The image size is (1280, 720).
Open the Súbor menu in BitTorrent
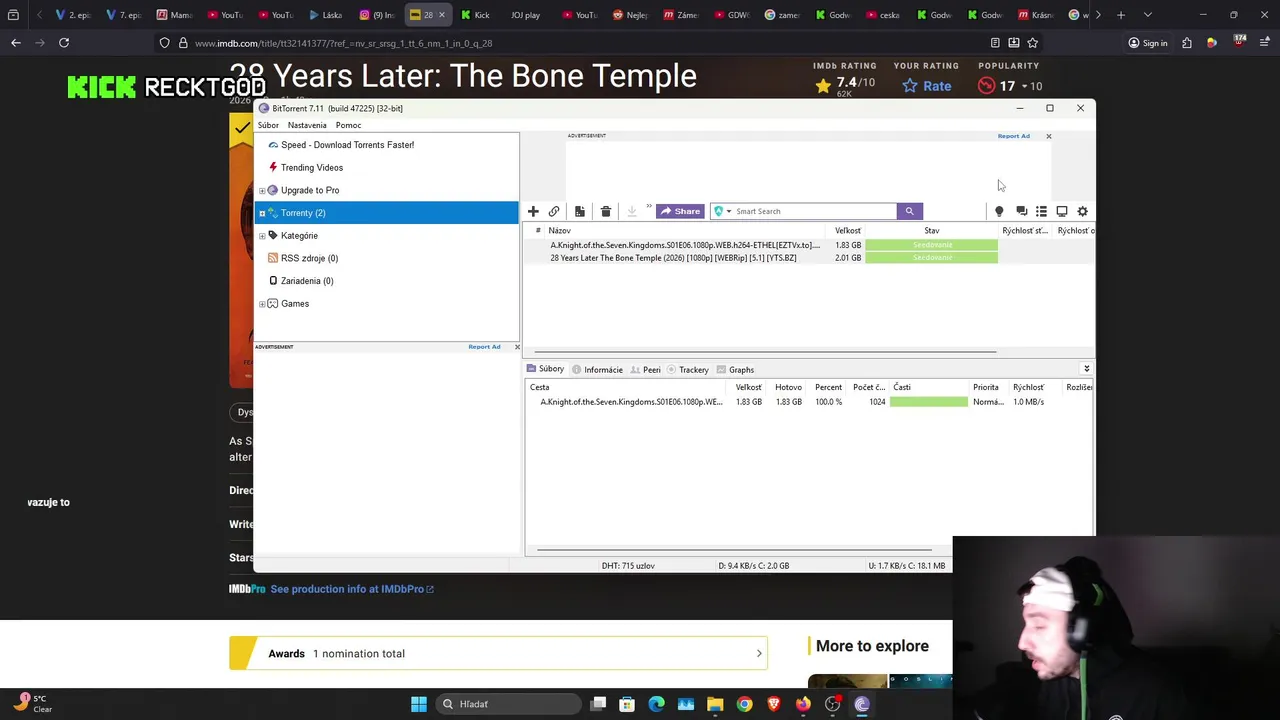pos(268,125)
